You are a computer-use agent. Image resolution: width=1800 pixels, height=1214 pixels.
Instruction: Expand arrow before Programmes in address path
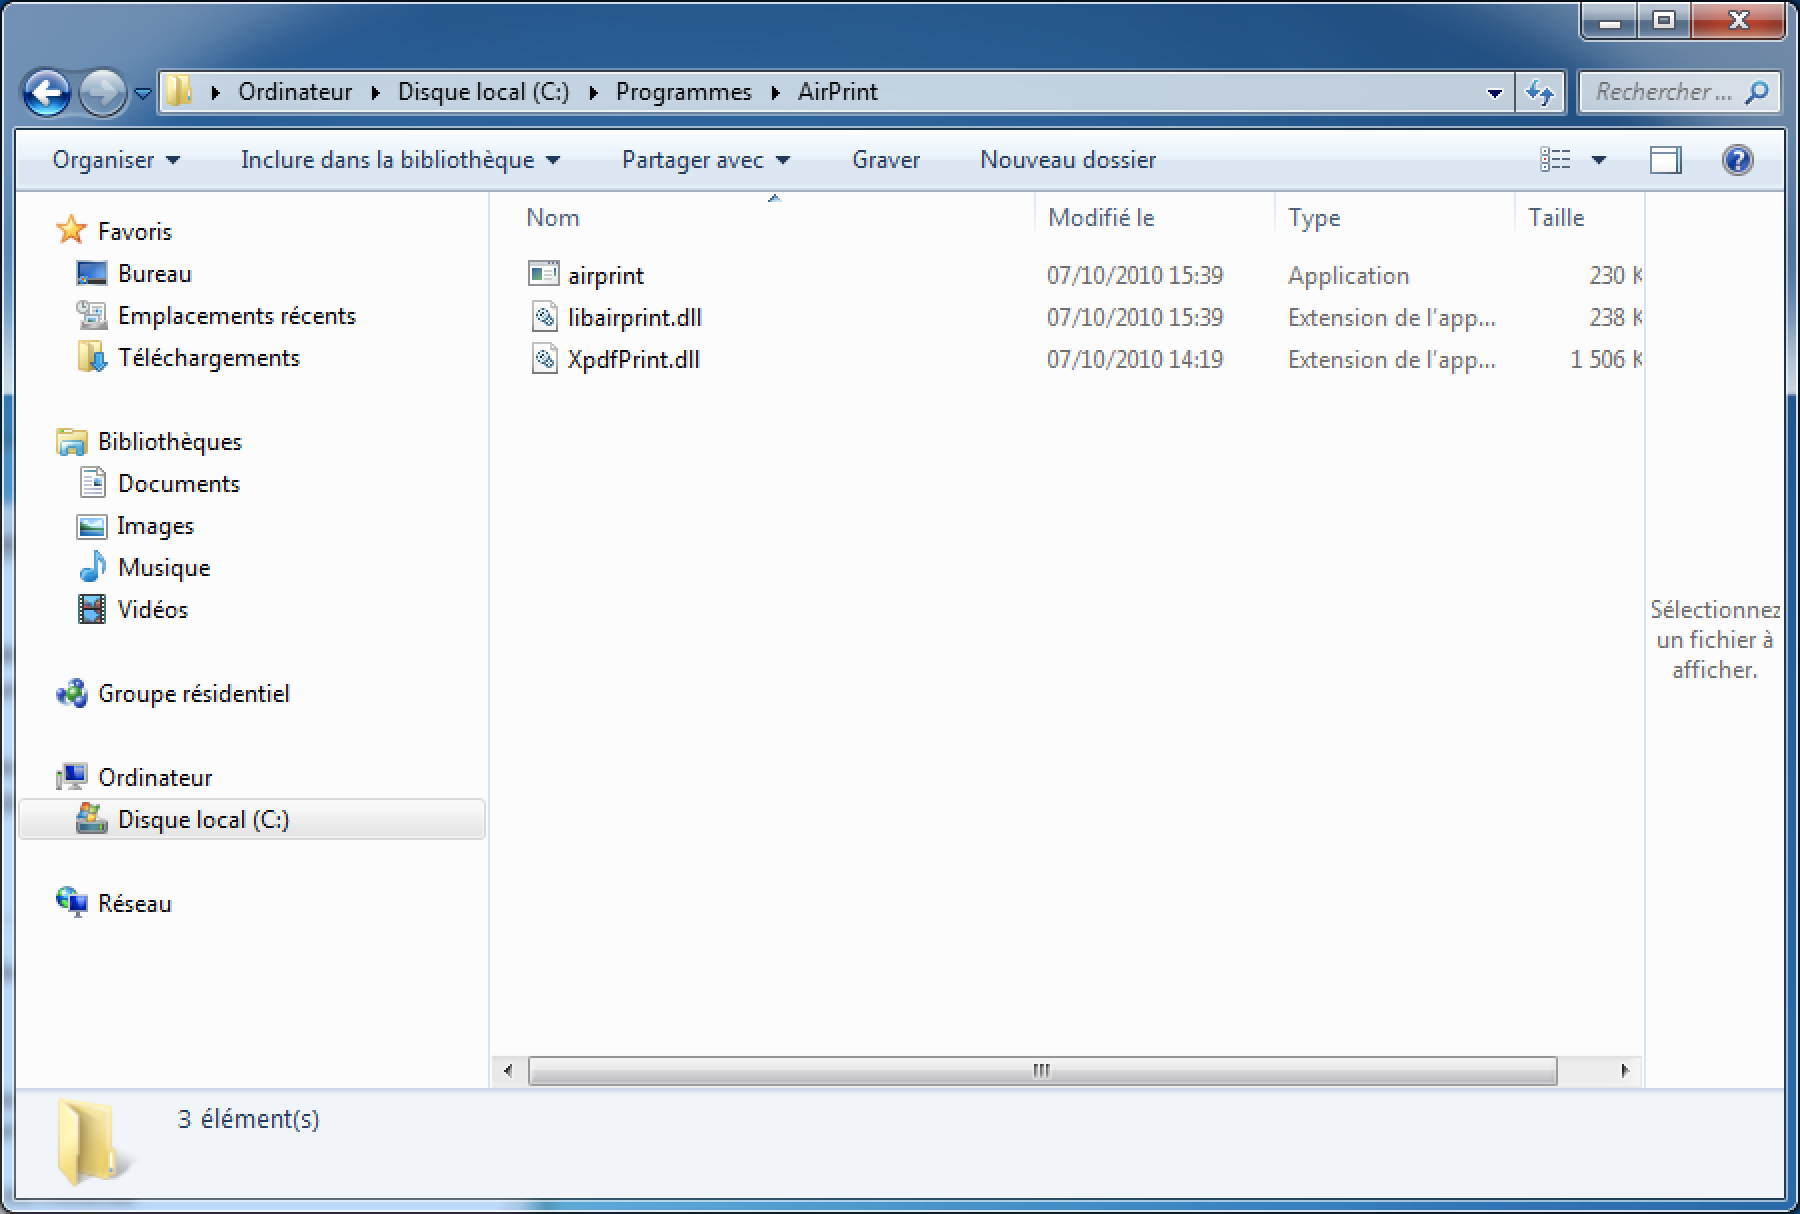click(x=594, y=93)
